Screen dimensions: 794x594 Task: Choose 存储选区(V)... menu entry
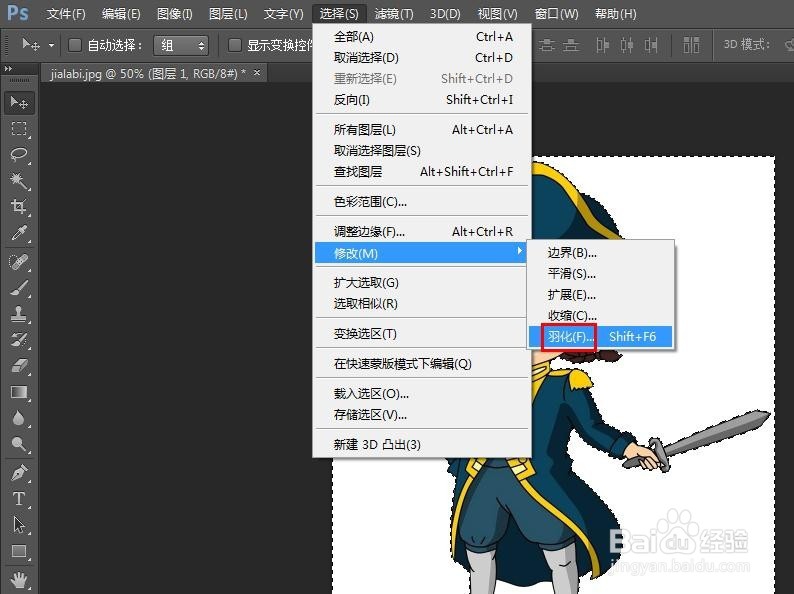tap(422, 415)
